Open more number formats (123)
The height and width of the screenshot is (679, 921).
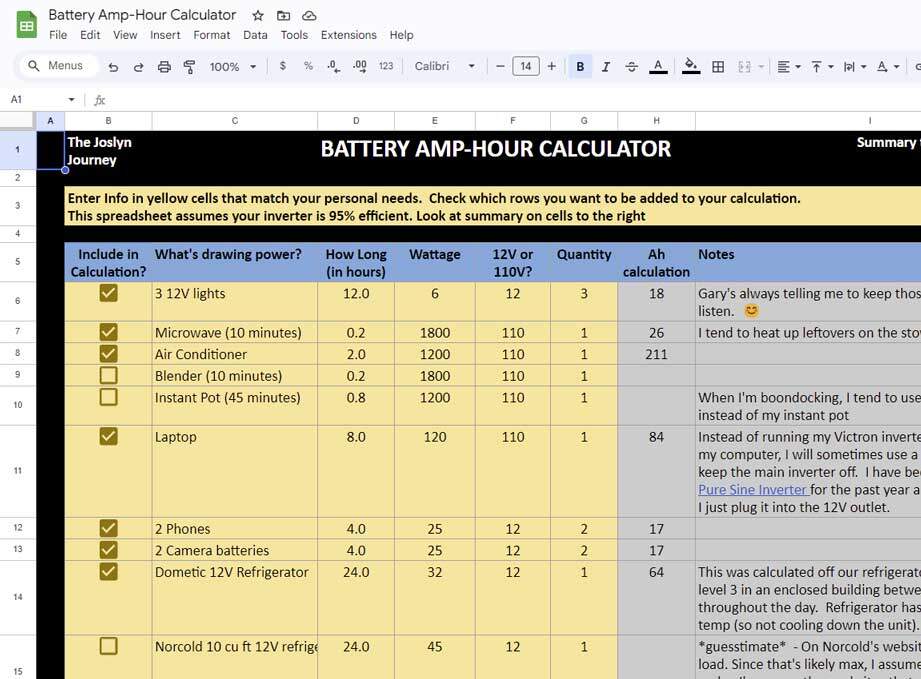pos(386,66)
